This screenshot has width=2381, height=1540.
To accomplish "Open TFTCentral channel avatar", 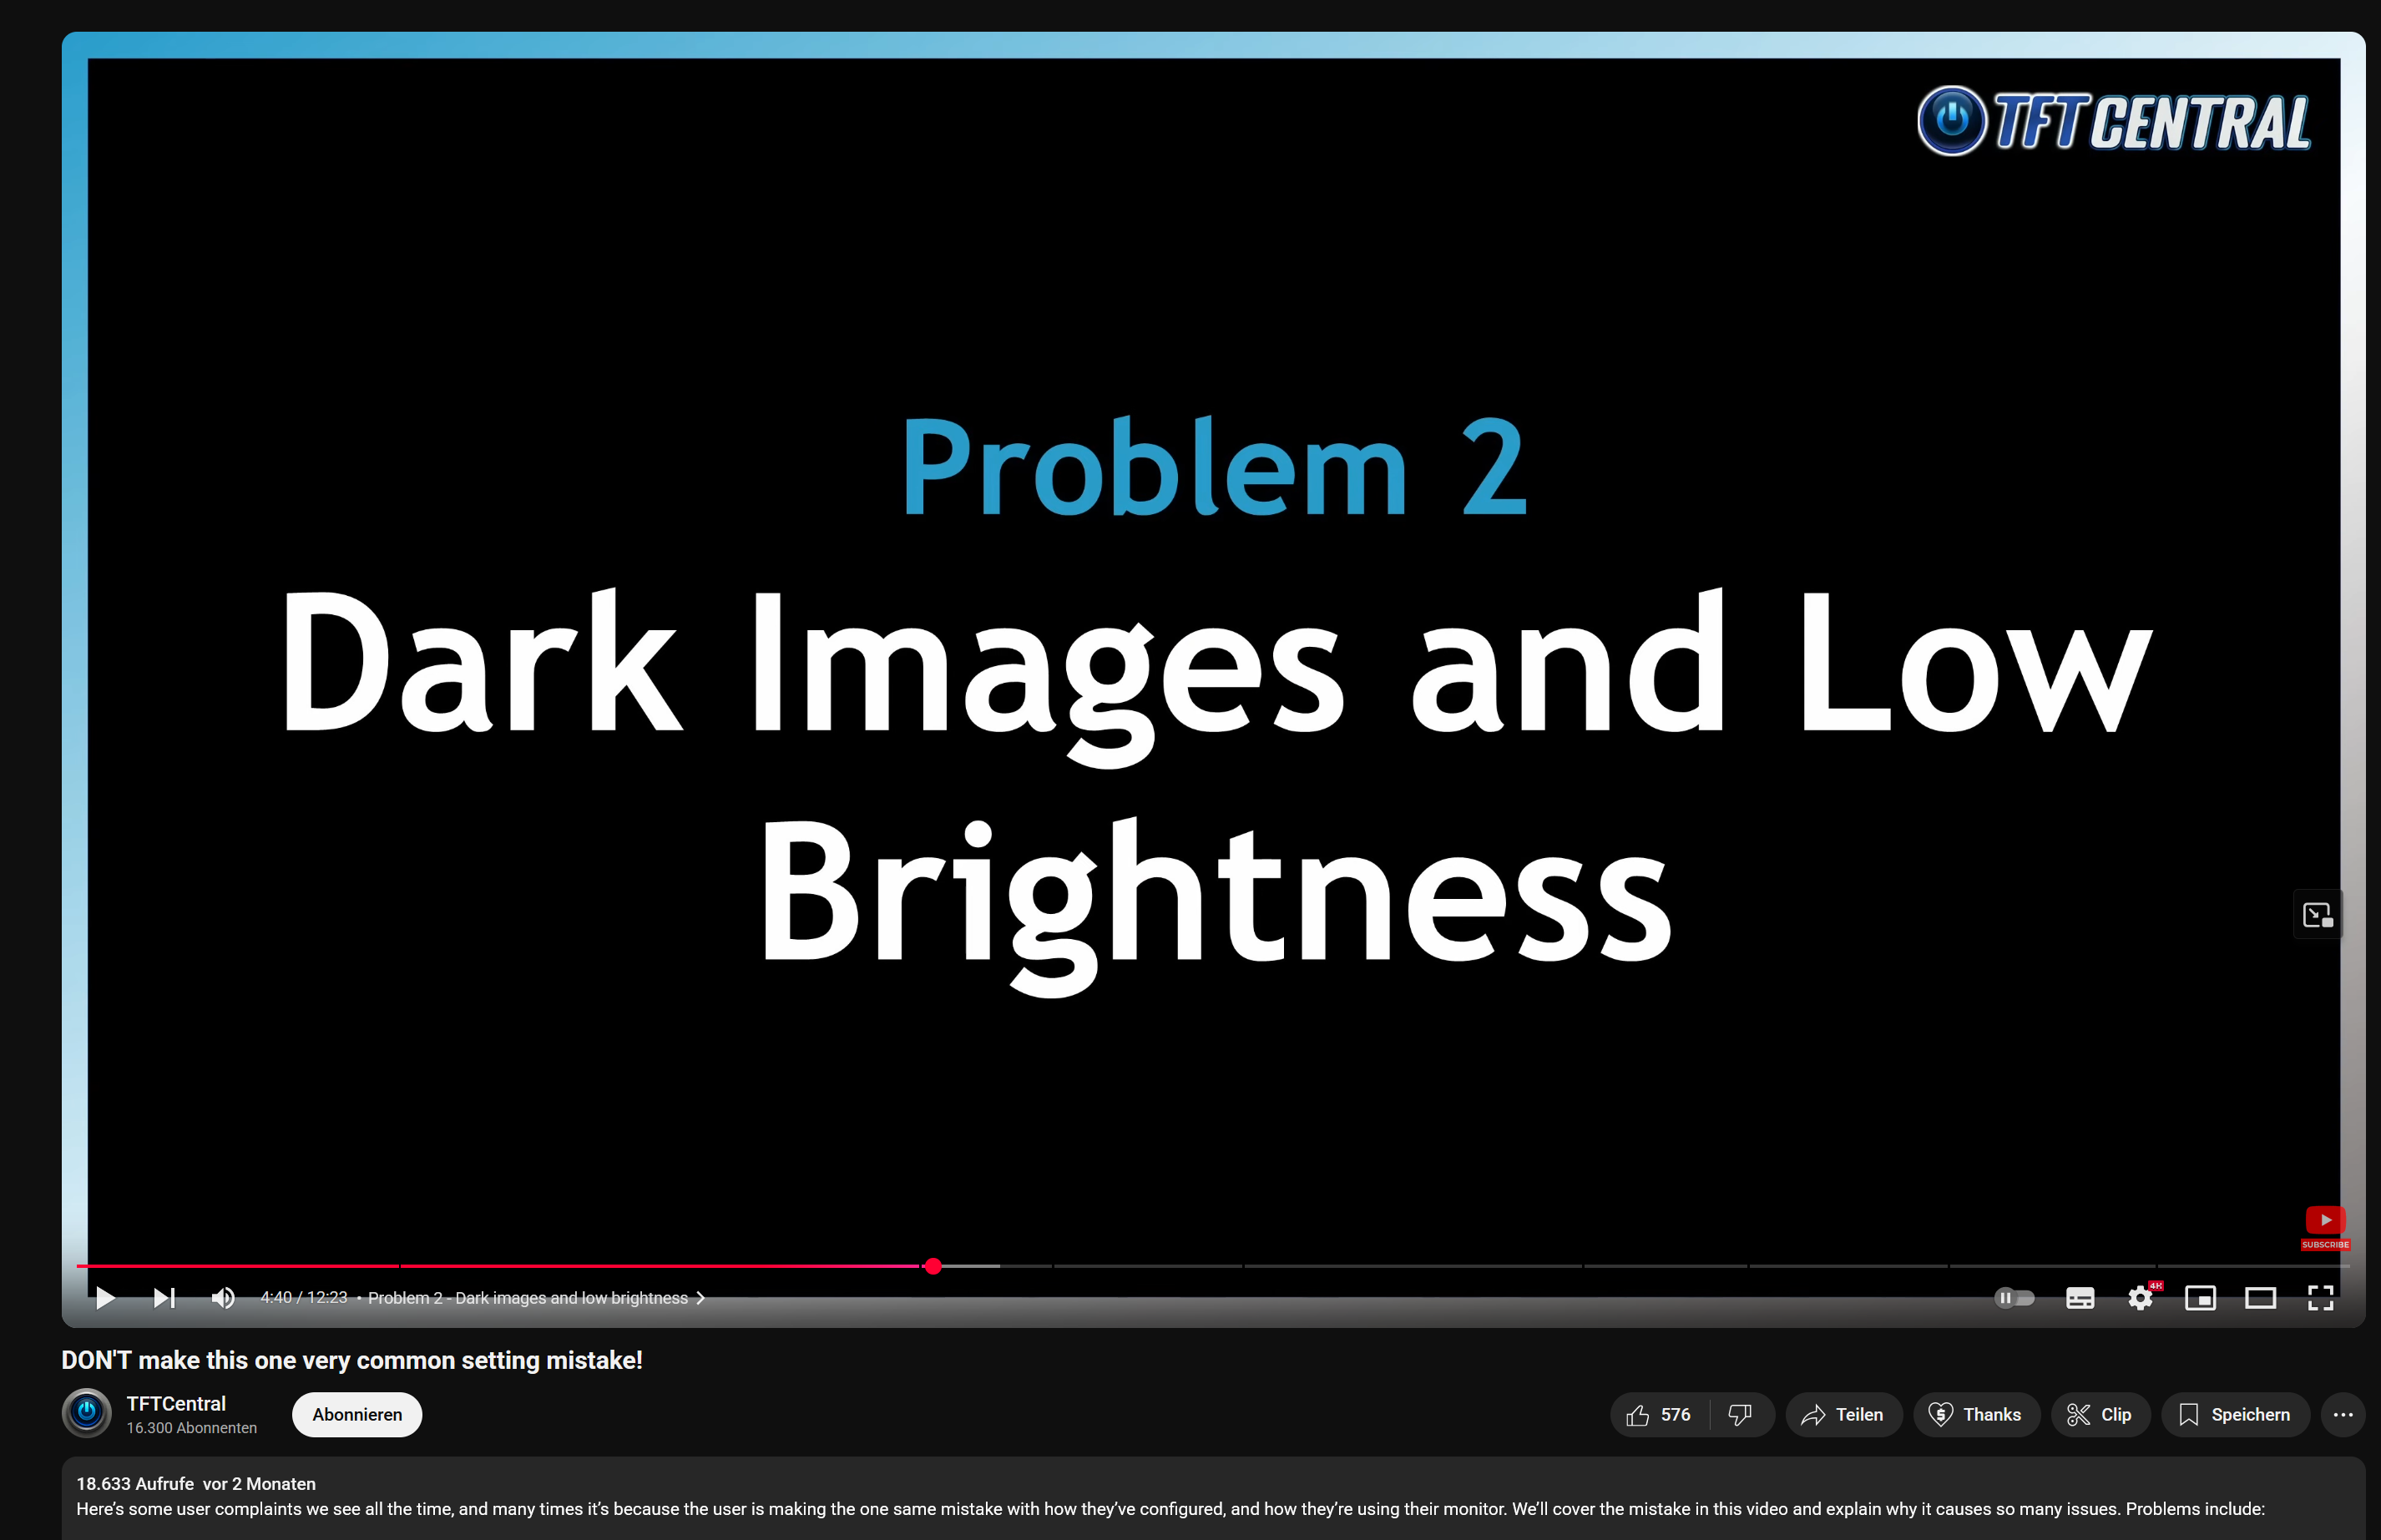I will click(87, 1413).
